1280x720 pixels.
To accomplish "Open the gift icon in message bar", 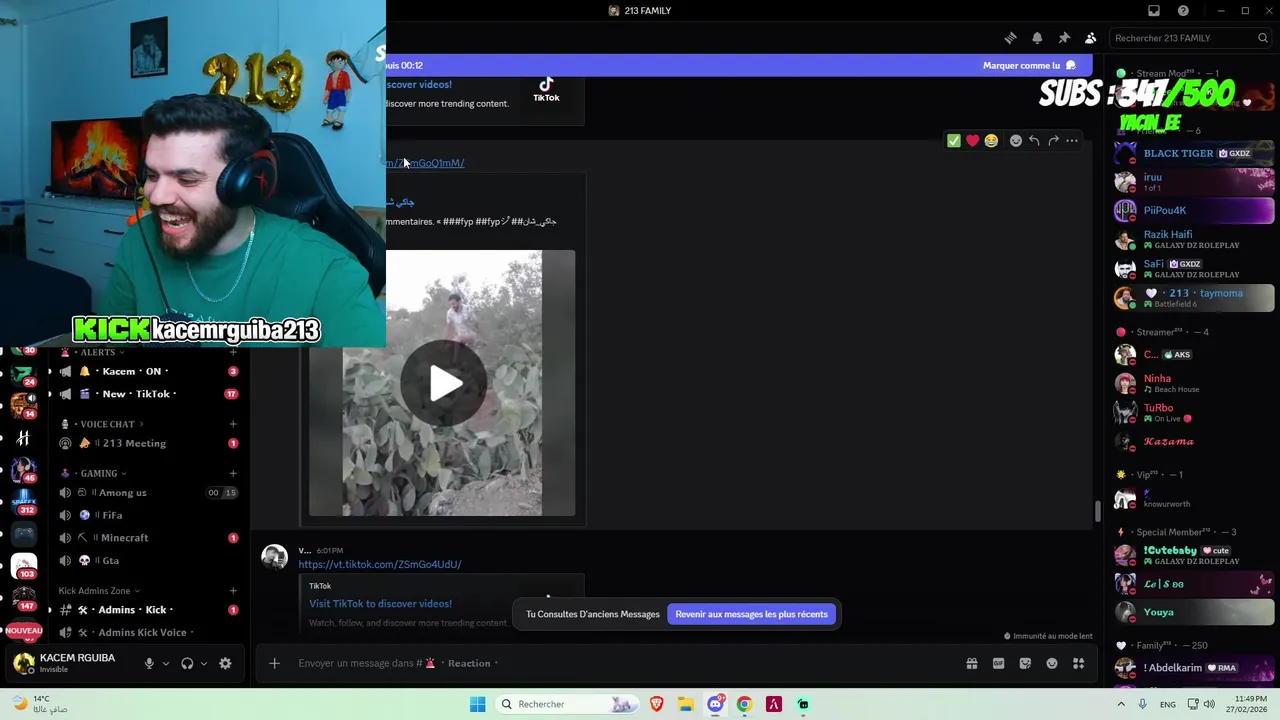I will click(x=971, y=663).
